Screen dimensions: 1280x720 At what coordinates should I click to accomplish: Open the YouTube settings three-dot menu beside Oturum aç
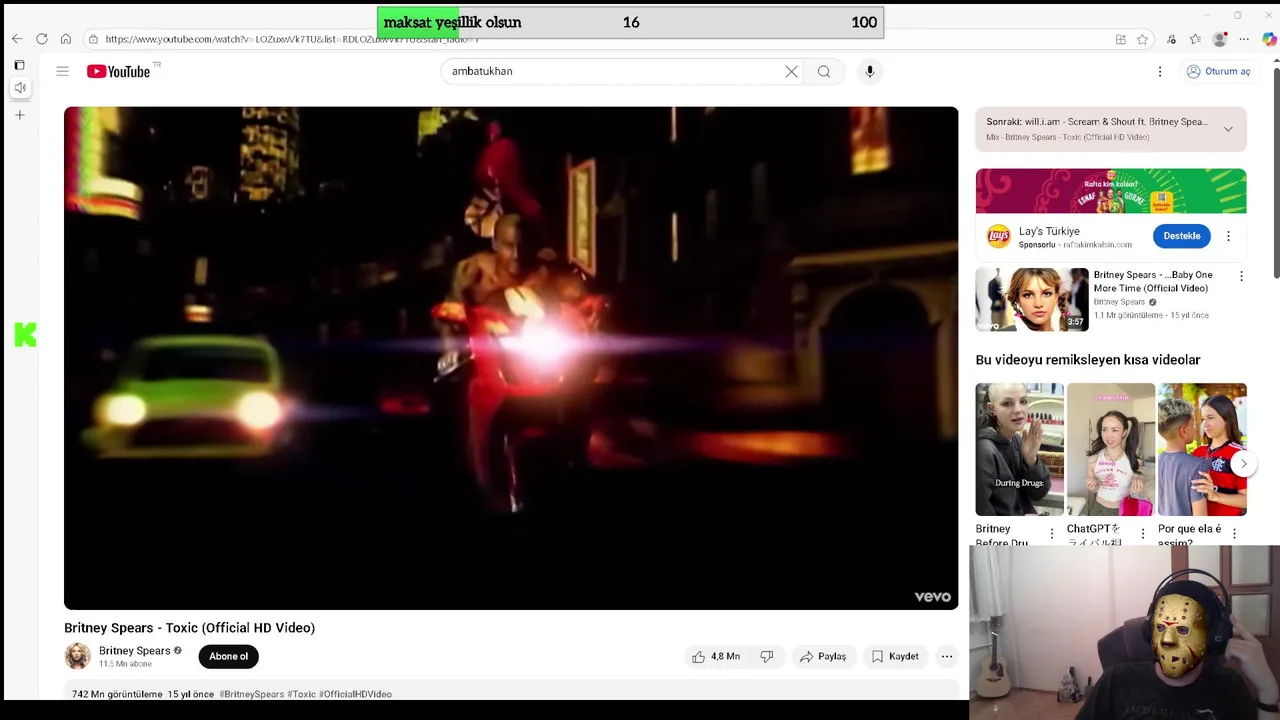click(x=1160, y=71)
